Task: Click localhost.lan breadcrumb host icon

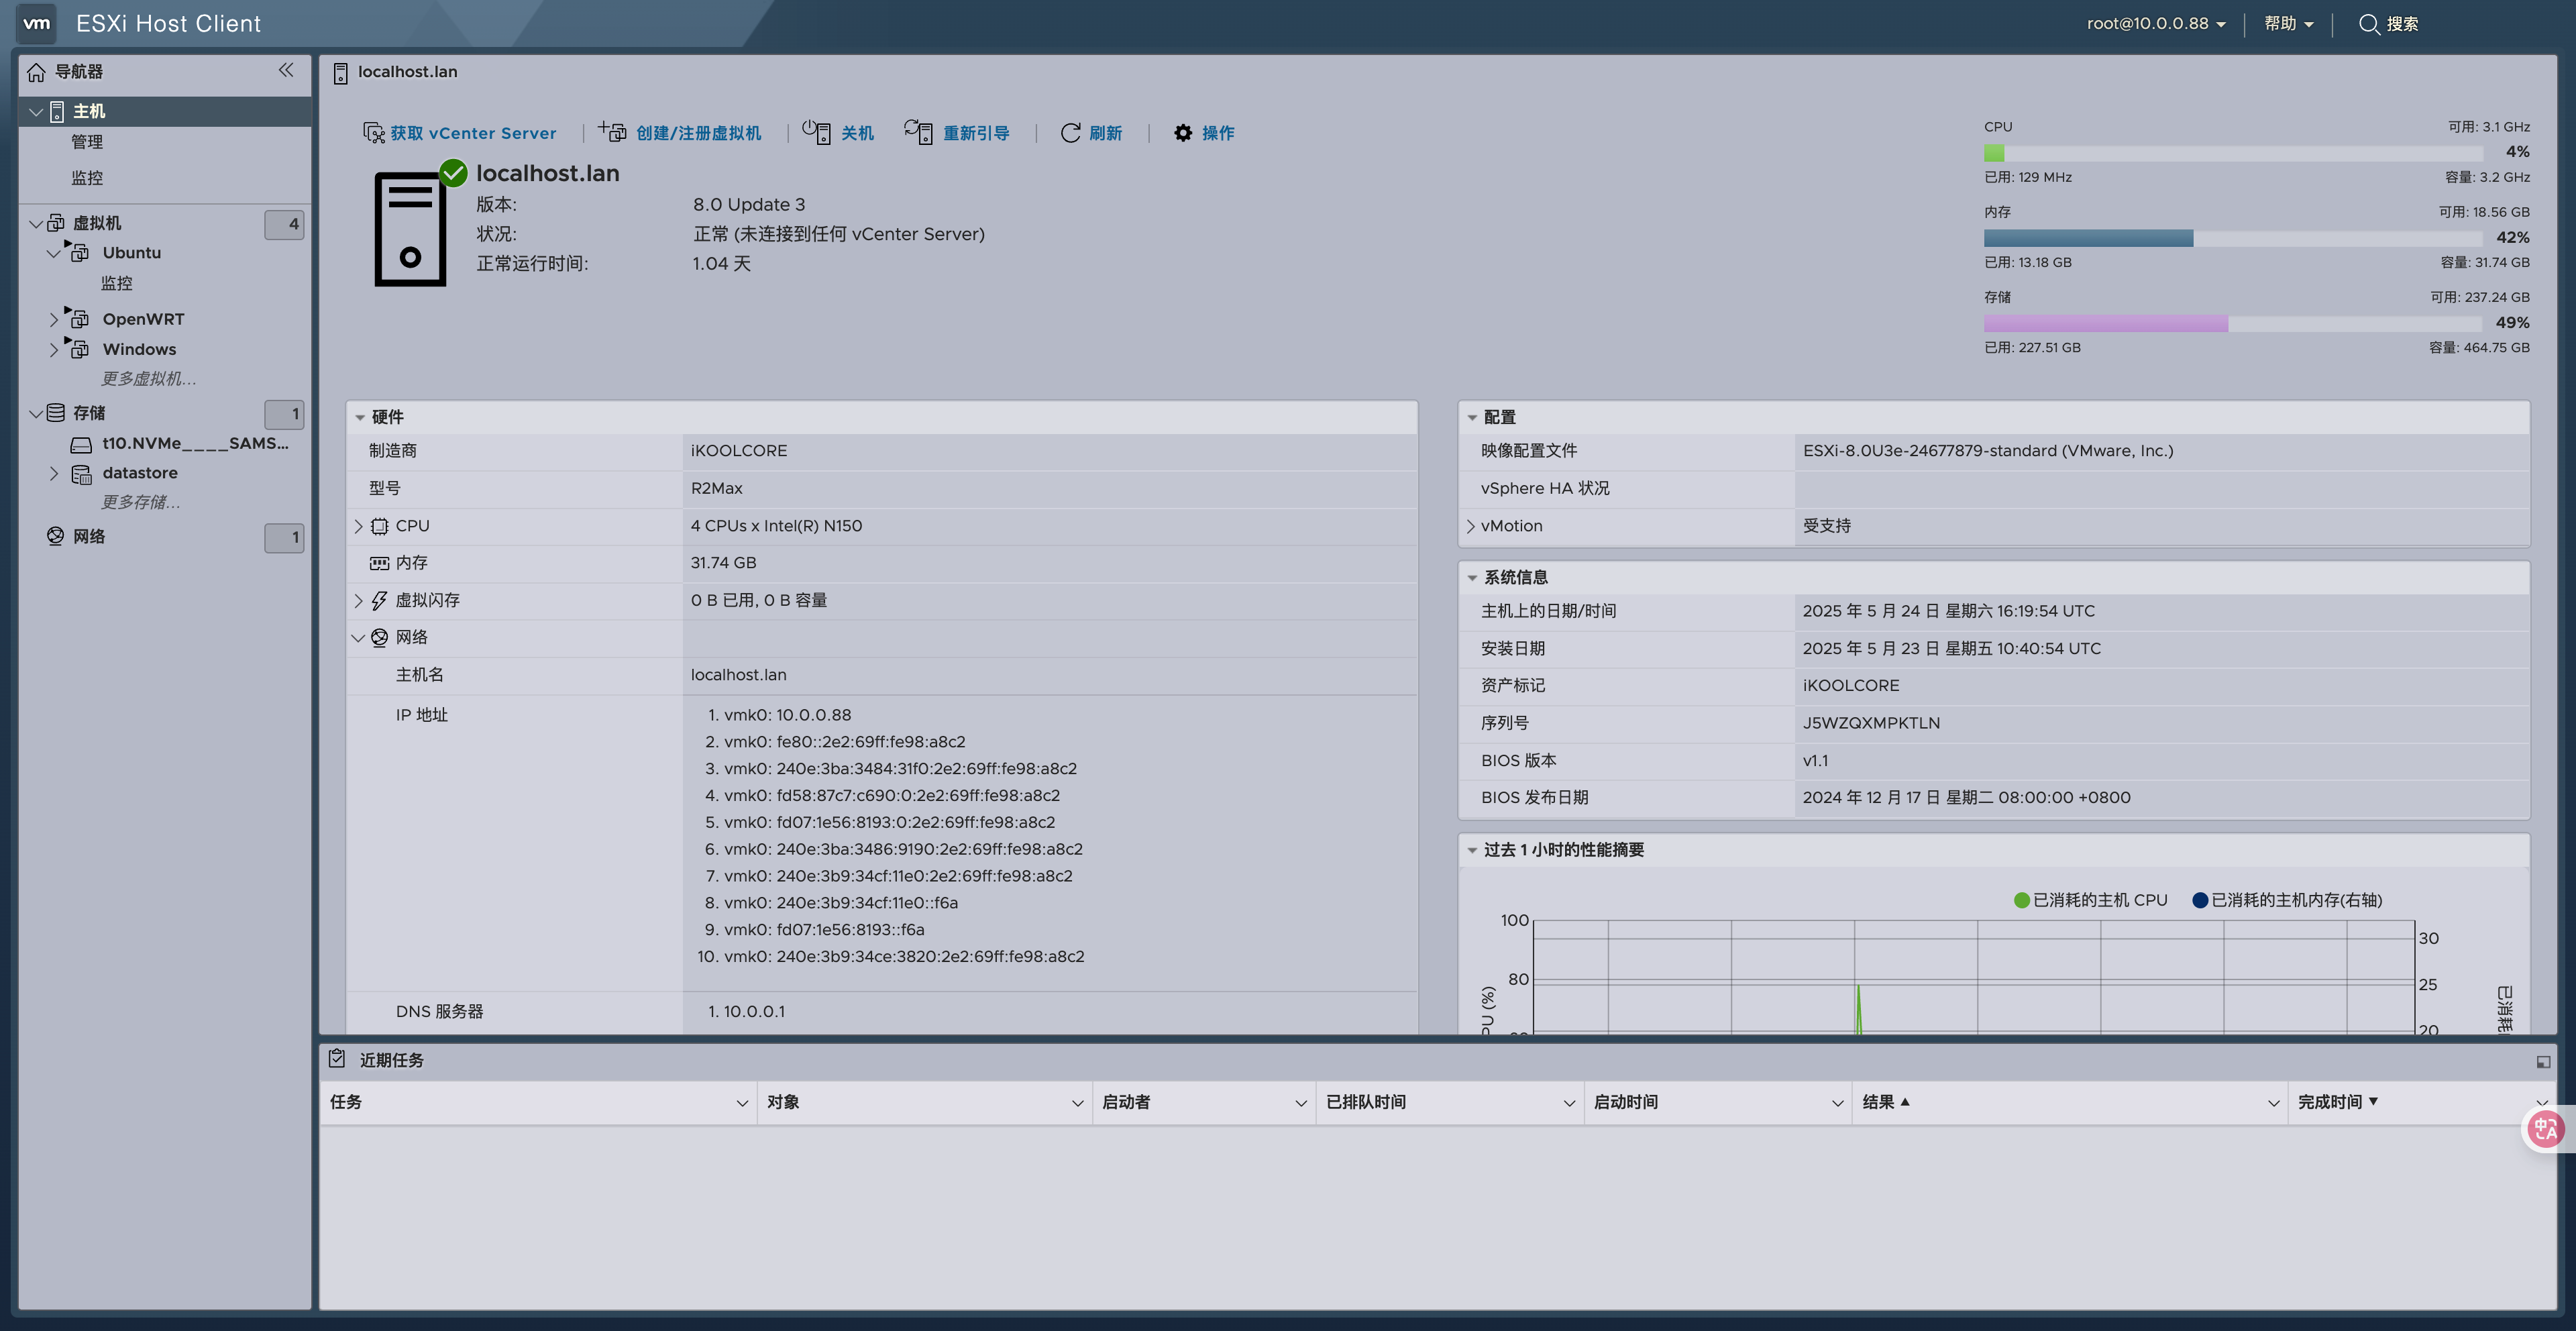Action: (340, 73)
